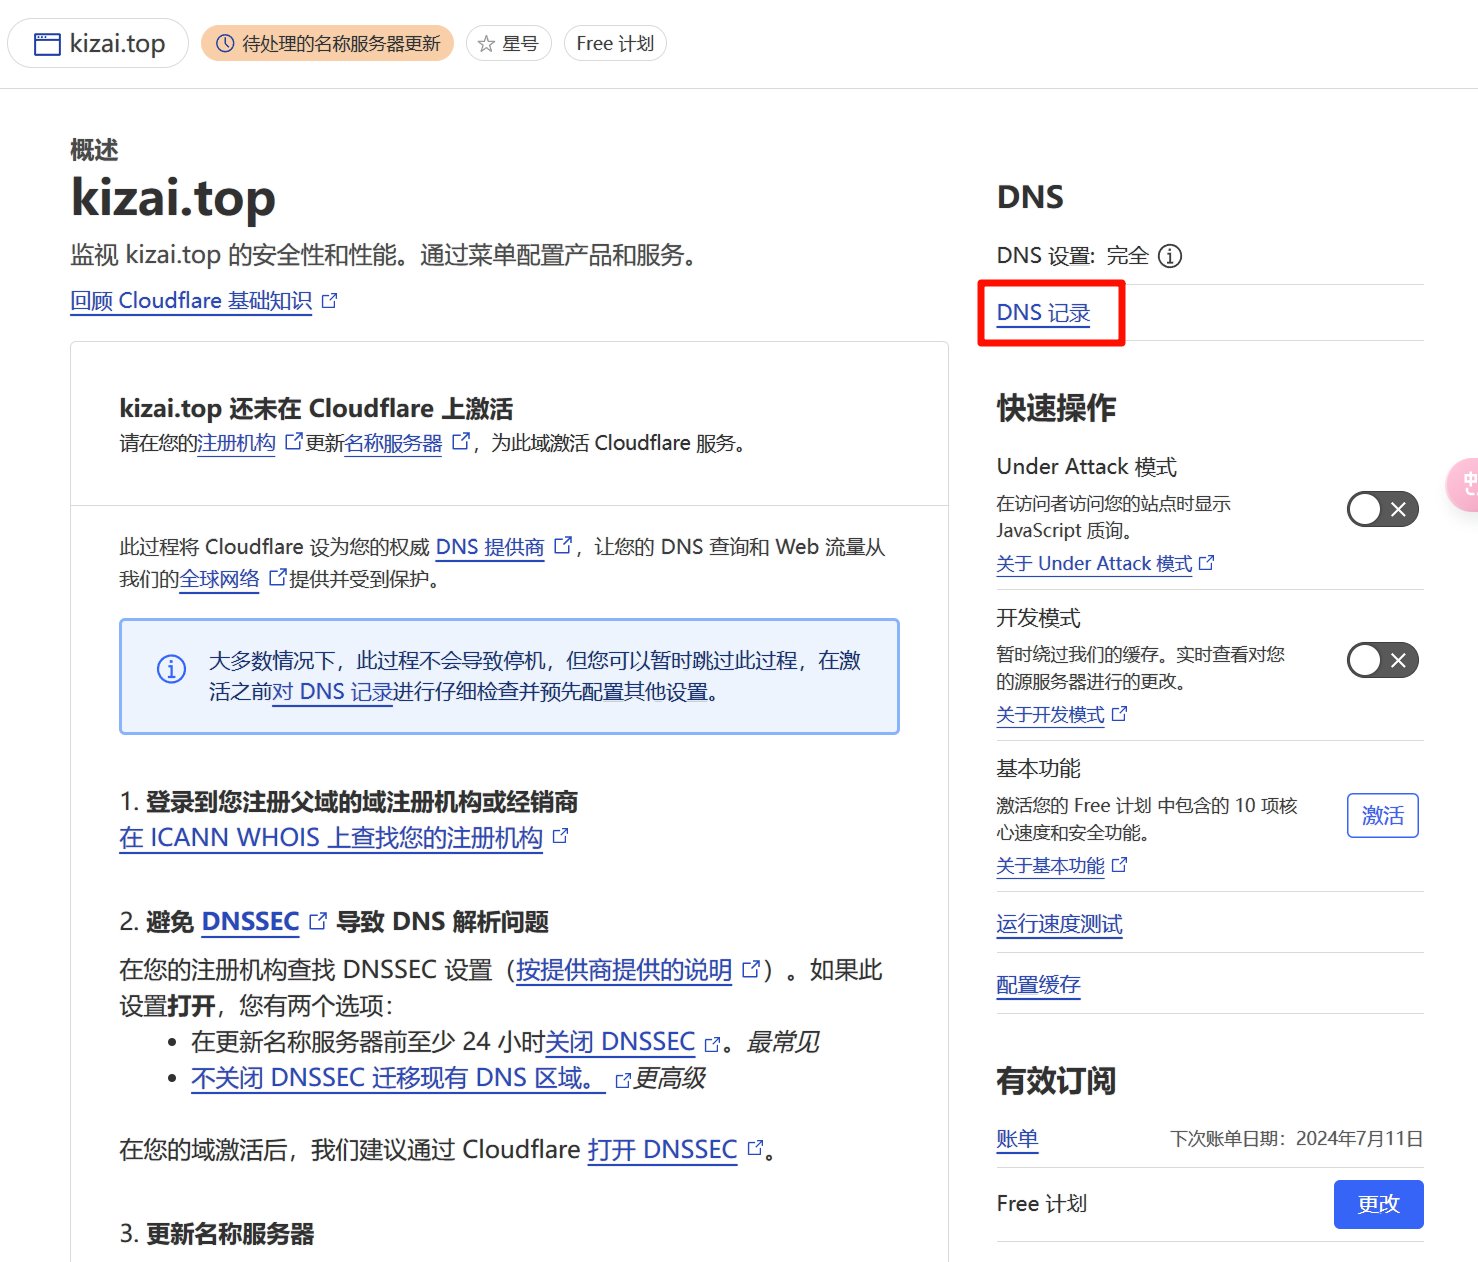1478x1262 pixels.
Task: Click the pink floating widget at right edge
Action: (x=1463, y=484)
